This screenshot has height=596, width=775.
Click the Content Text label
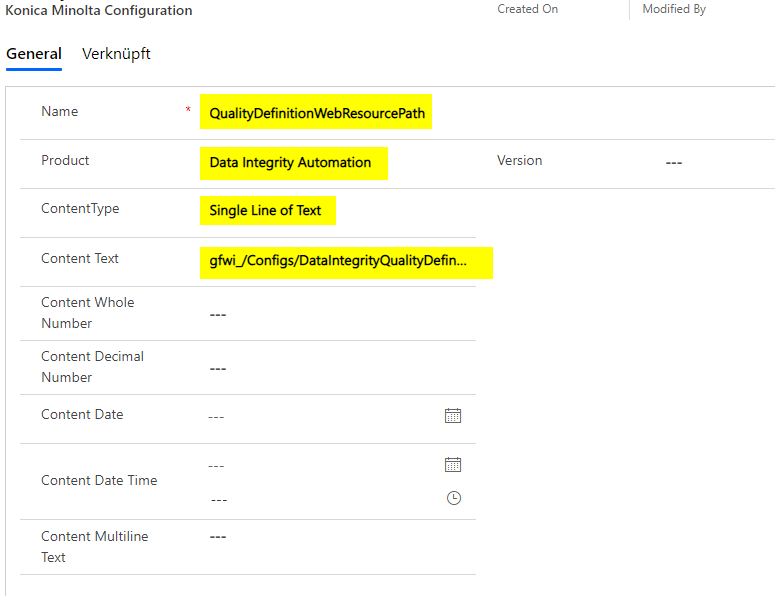click(80, 258)
